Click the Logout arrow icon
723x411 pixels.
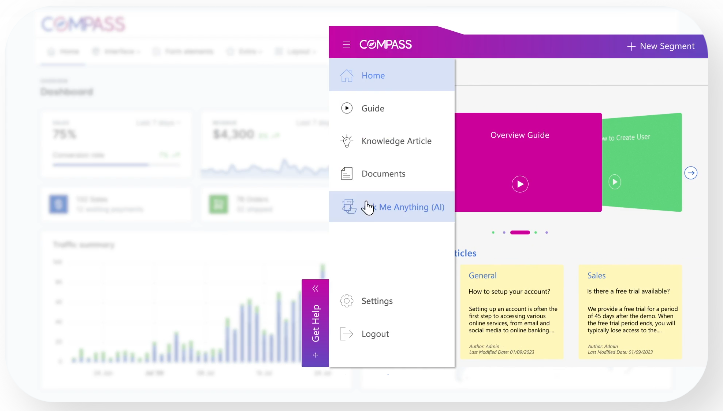(x=346, y=334)
